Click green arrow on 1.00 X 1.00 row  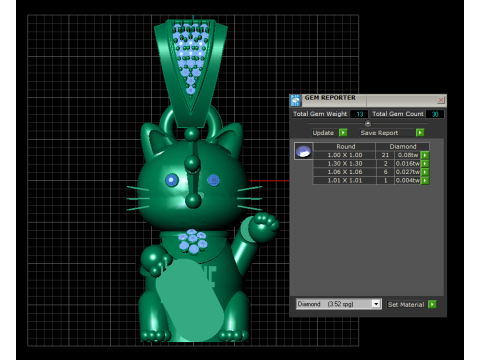pos(425,155)
